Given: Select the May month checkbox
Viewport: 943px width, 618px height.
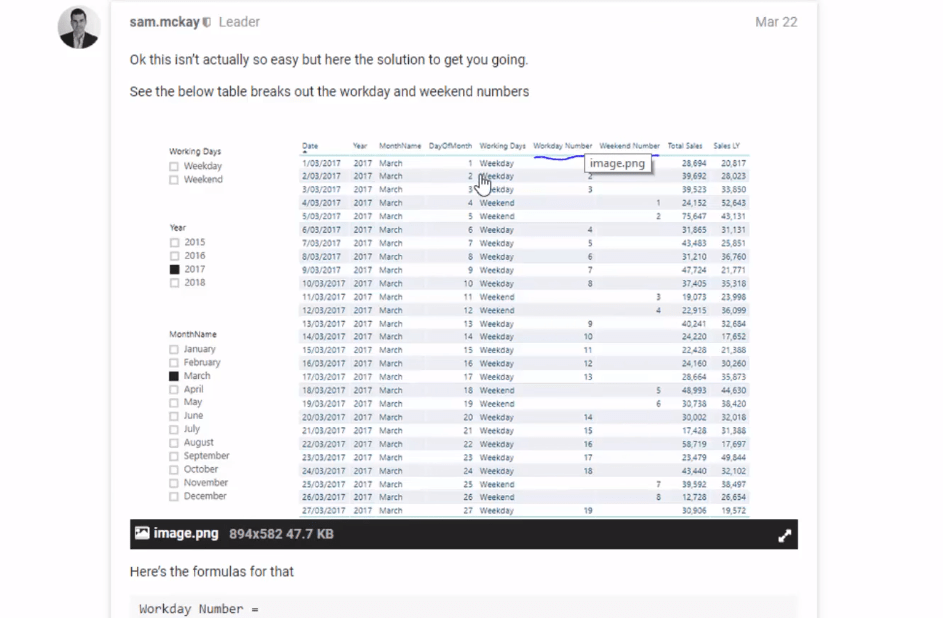Looking at the screenshot, I should click(174, 403).
